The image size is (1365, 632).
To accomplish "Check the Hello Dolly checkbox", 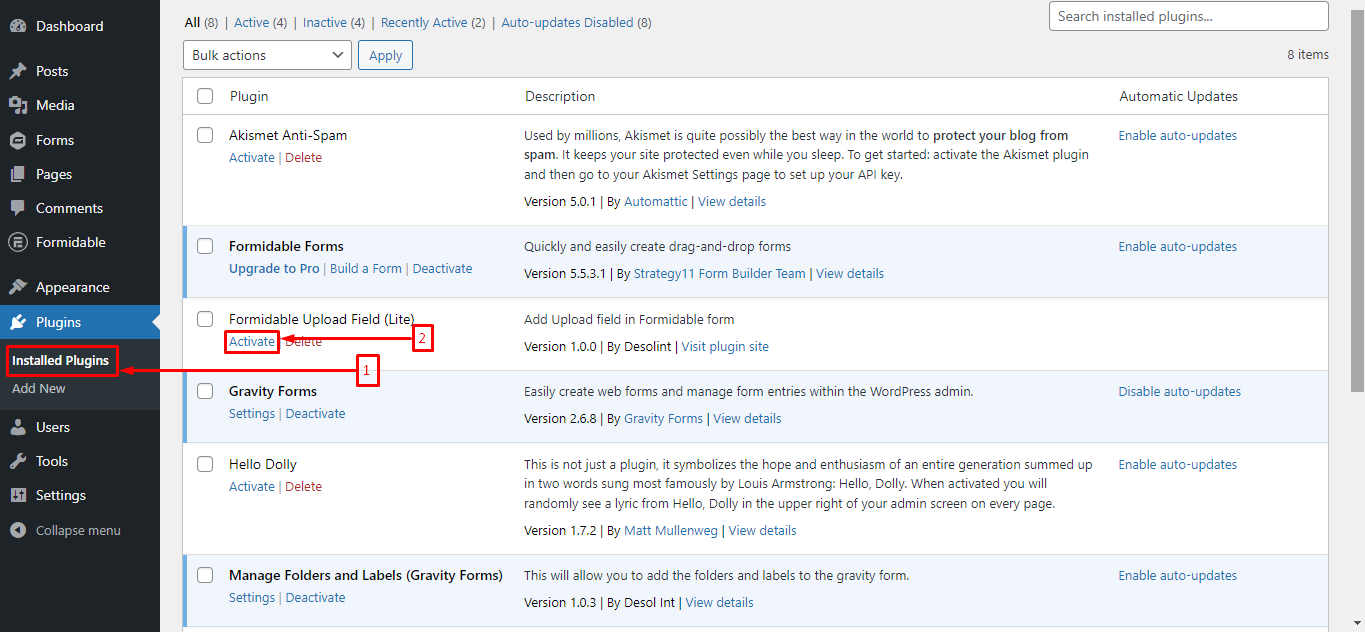I will [x=205, y=464].
